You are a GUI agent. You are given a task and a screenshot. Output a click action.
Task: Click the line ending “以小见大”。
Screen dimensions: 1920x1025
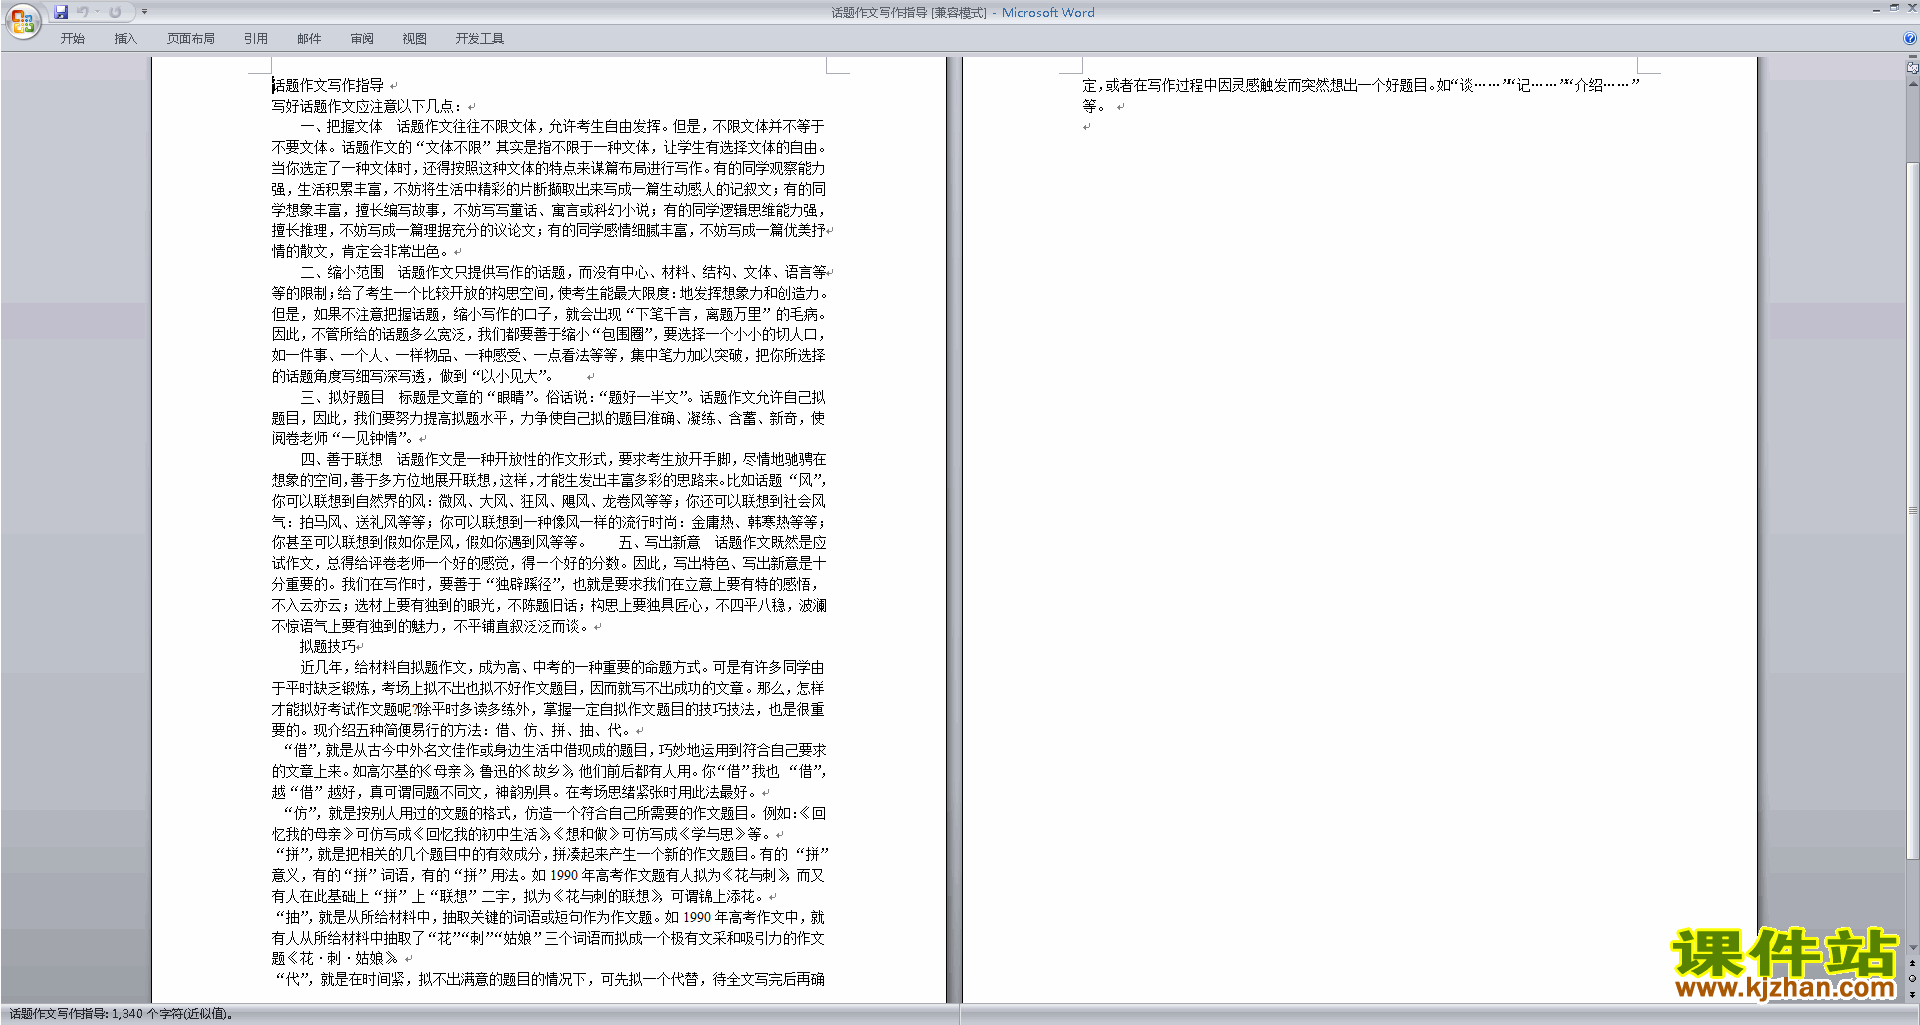413,376
